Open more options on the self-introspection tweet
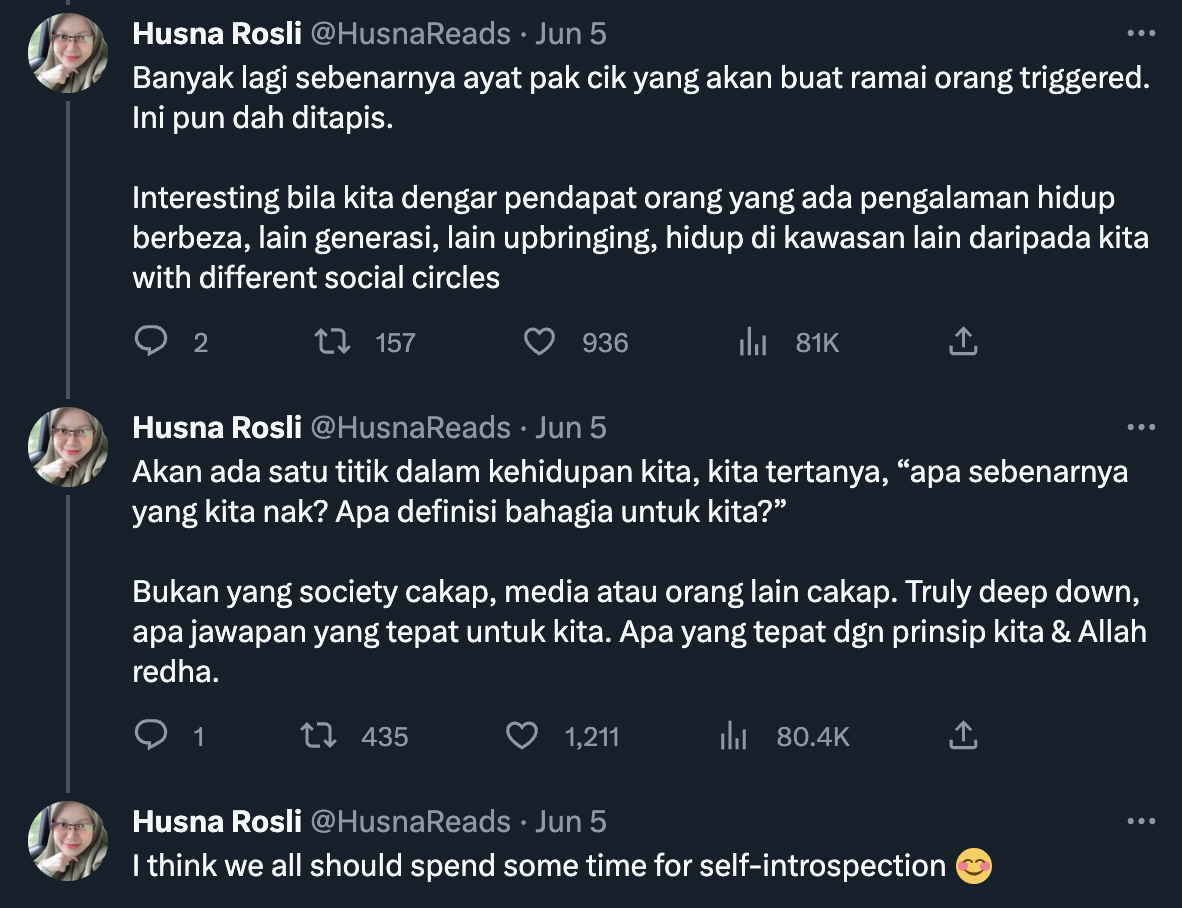Image resolution: width=1182 pixels, height=908 pixels. coord(1141,822)
